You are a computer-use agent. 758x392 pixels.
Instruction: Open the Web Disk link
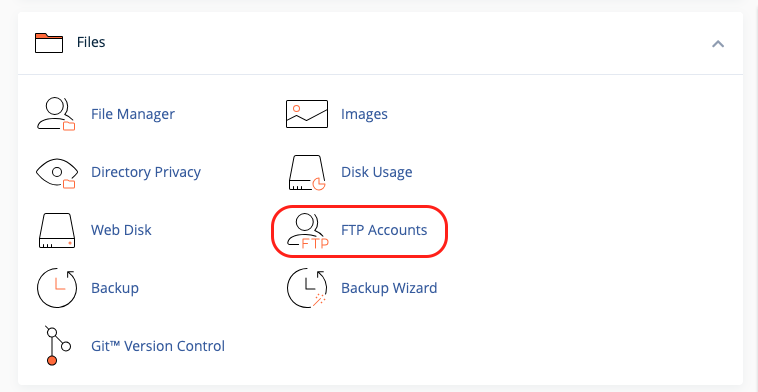121,230
